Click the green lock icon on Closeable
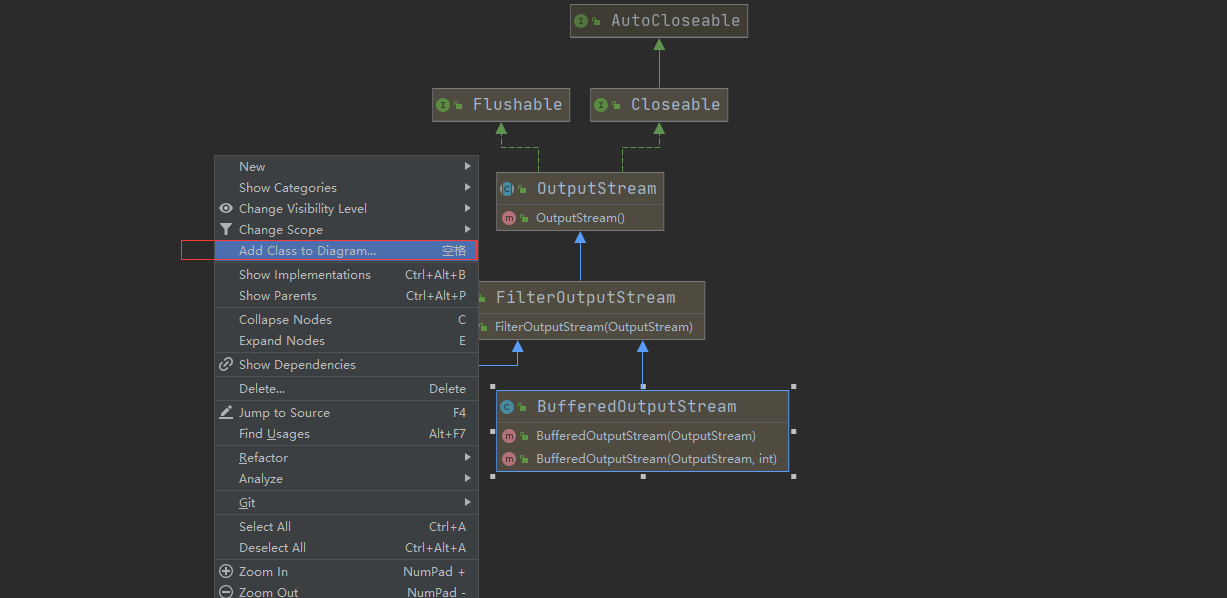 (616, 105)
